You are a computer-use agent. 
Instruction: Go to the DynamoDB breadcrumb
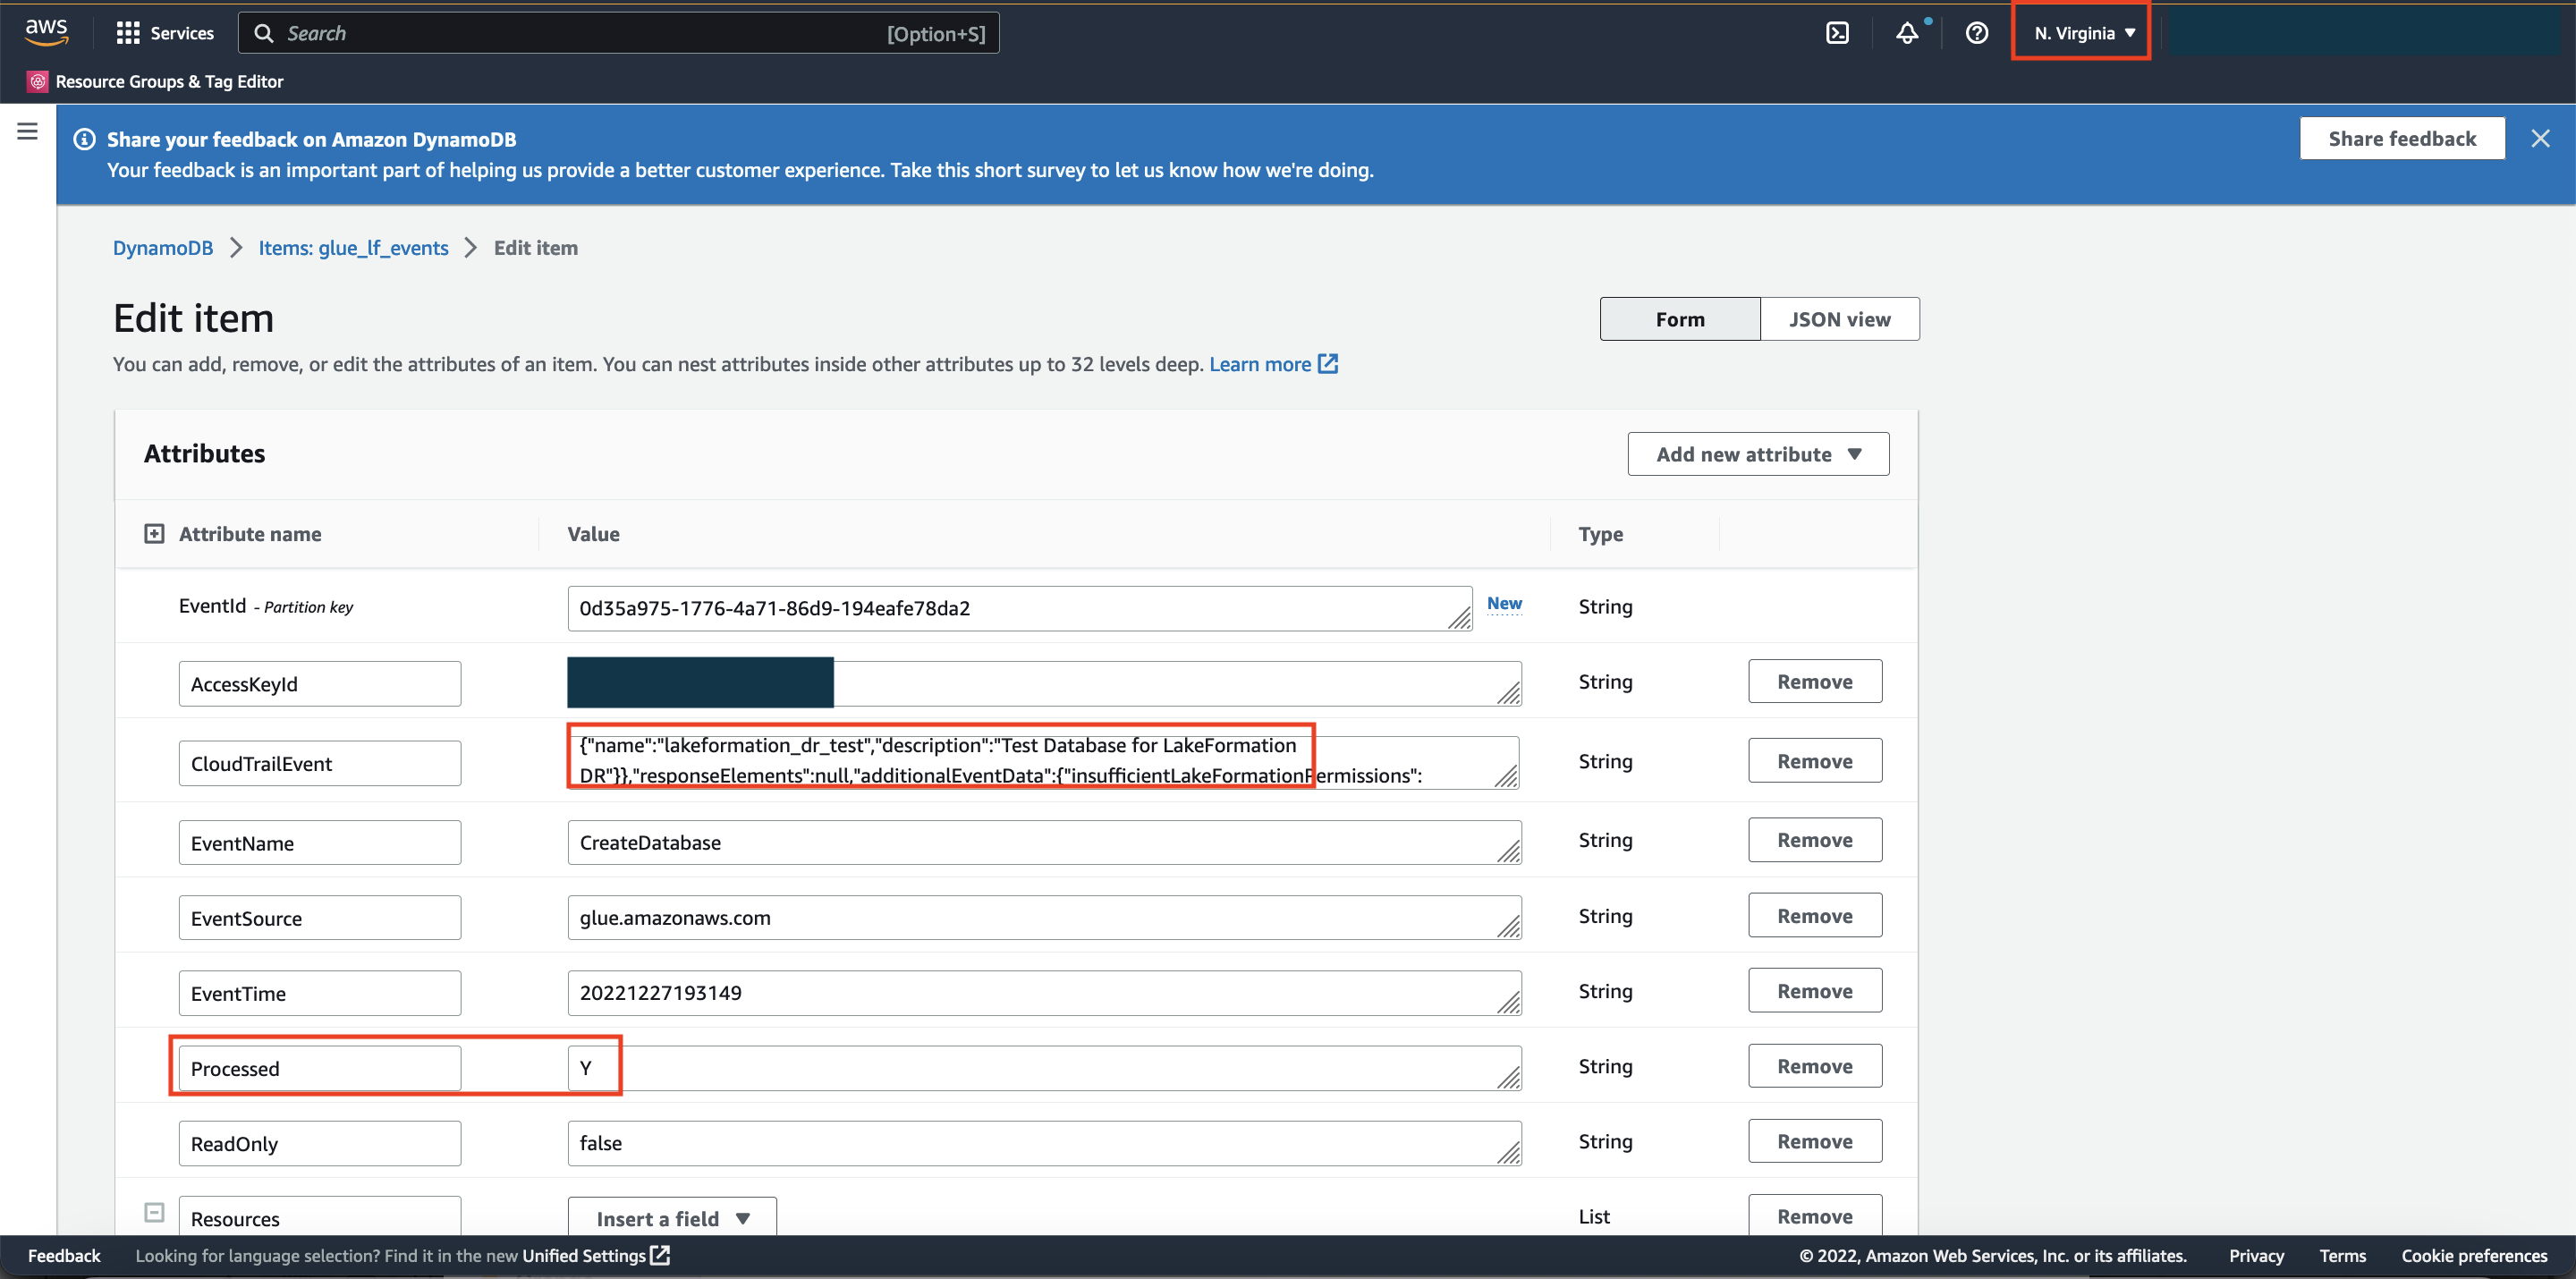pos(163,248)
